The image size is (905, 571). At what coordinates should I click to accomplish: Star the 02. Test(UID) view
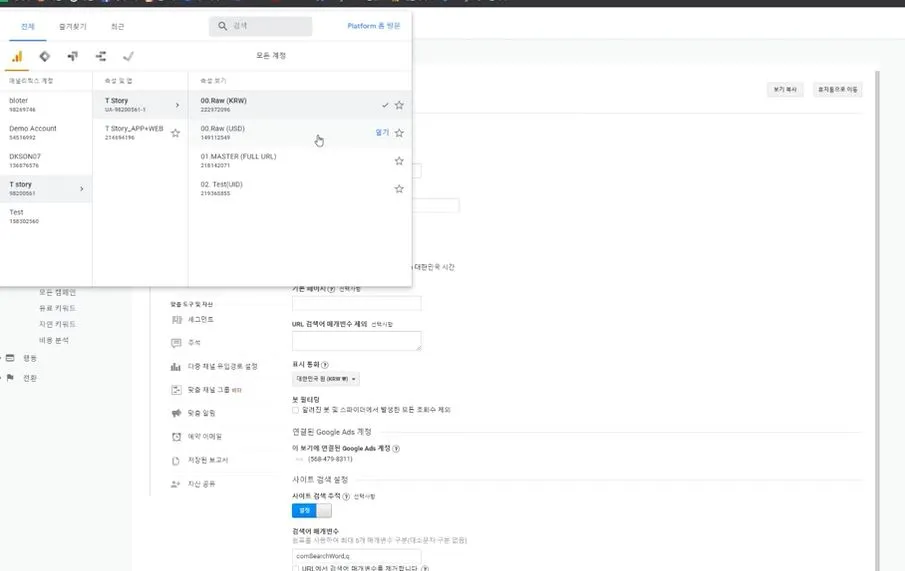pyautogui.click(x=399, y=189)
